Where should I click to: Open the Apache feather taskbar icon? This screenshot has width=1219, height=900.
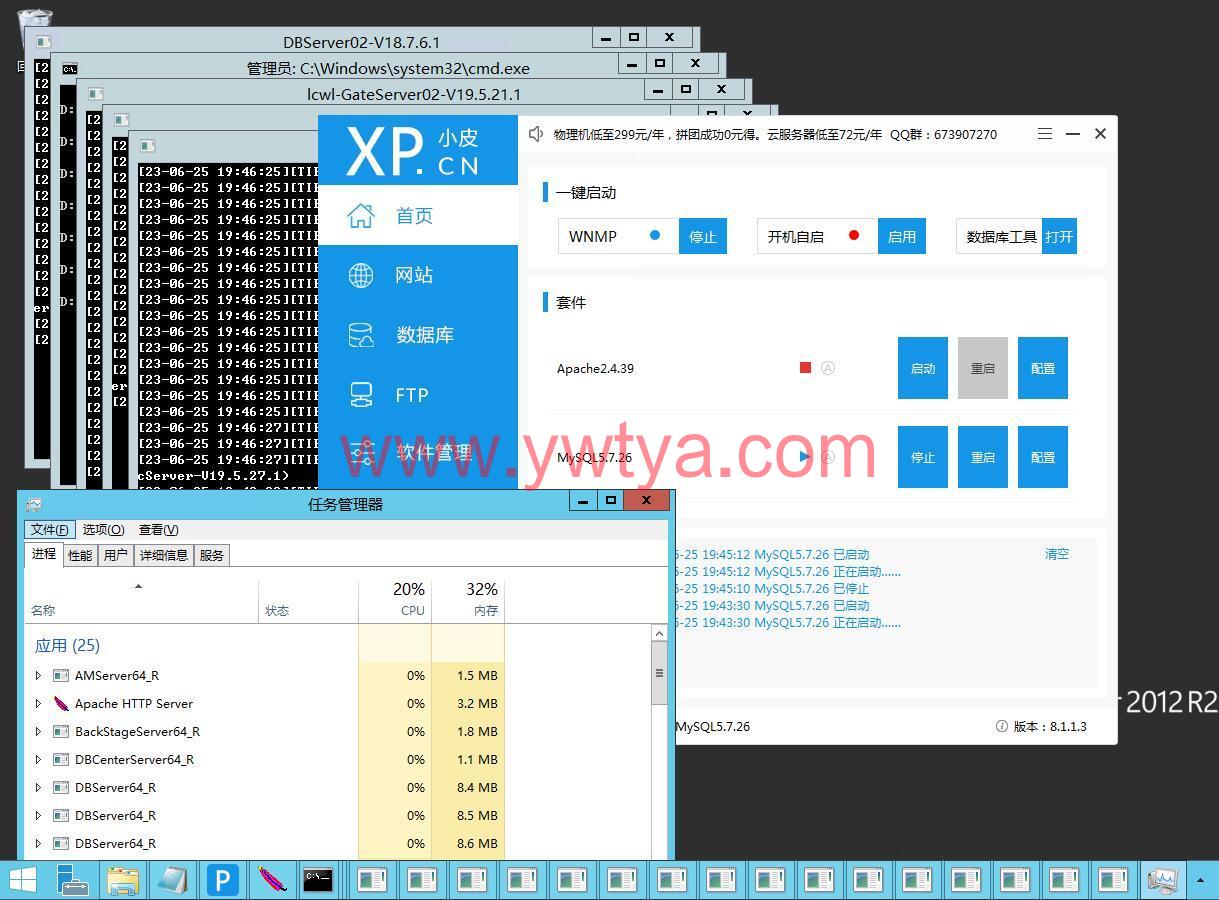pos(271,880)
